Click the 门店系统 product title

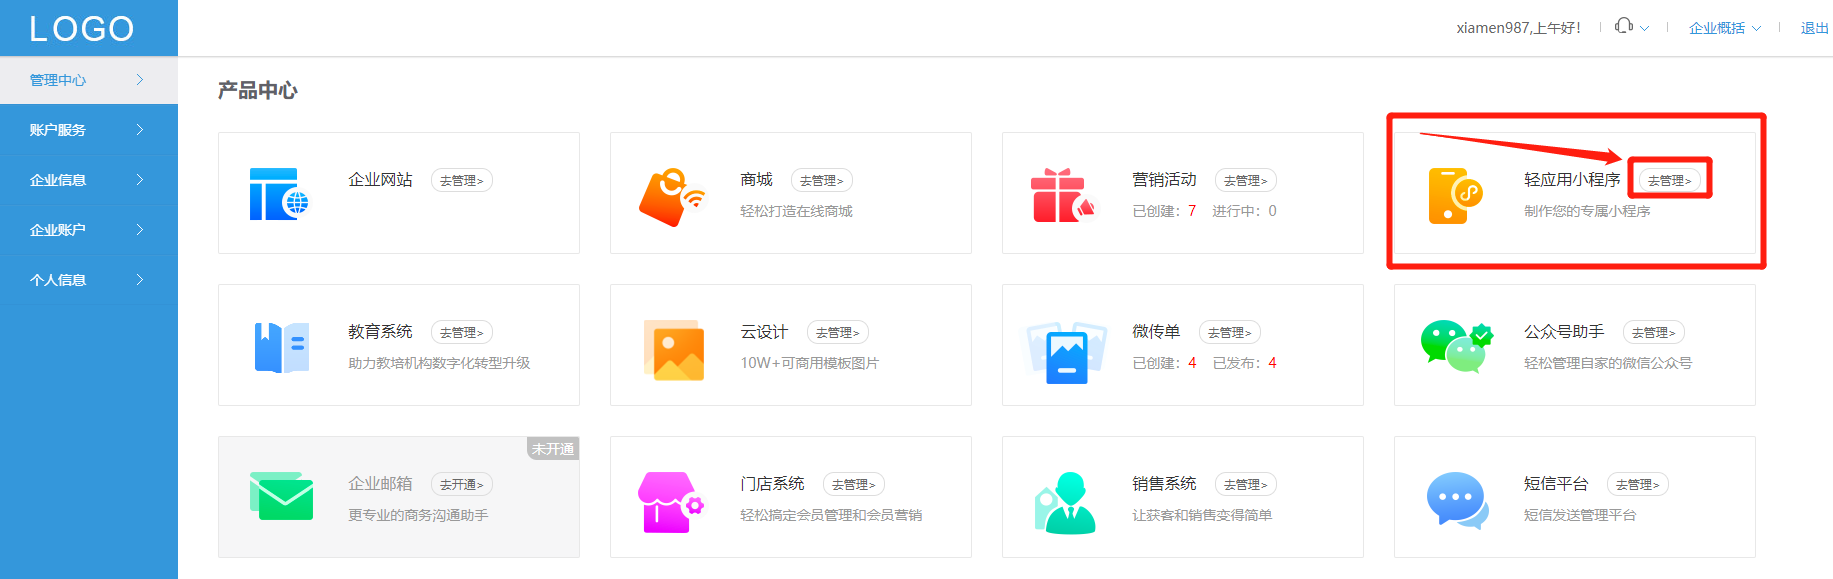[772, 484]
